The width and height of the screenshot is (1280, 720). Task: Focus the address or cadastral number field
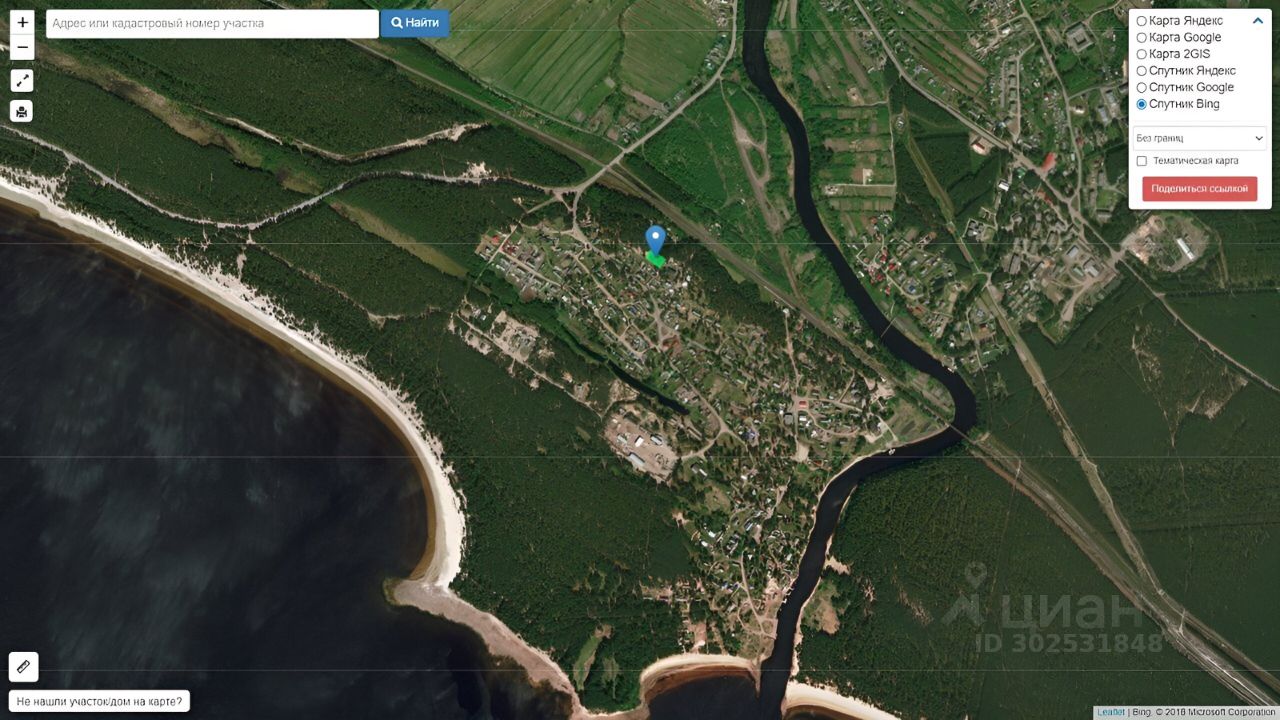point(212,23)
